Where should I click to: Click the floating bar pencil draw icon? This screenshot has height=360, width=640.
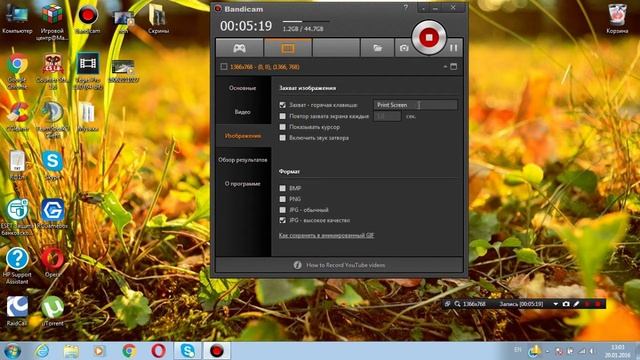(576, 304)
